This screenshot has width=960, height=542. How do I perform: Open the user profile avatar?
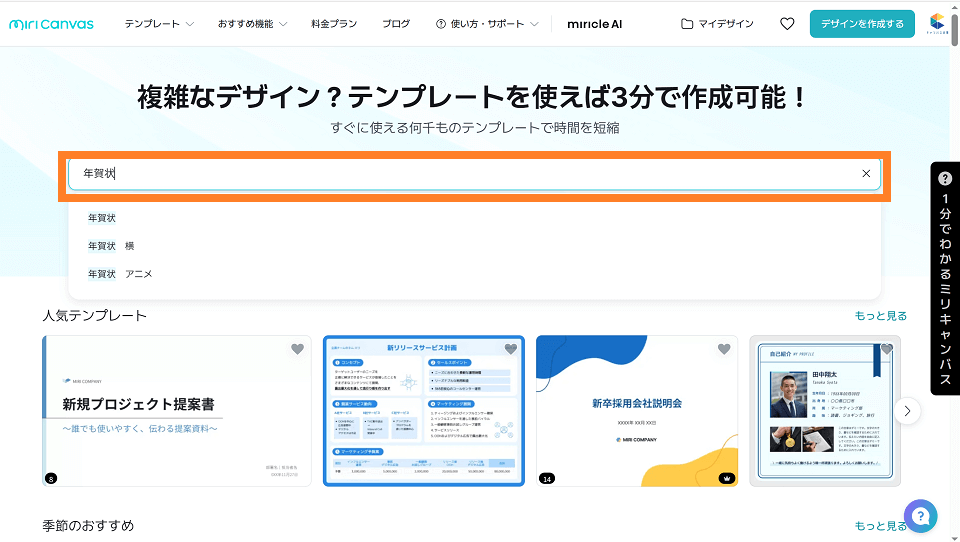937,24
